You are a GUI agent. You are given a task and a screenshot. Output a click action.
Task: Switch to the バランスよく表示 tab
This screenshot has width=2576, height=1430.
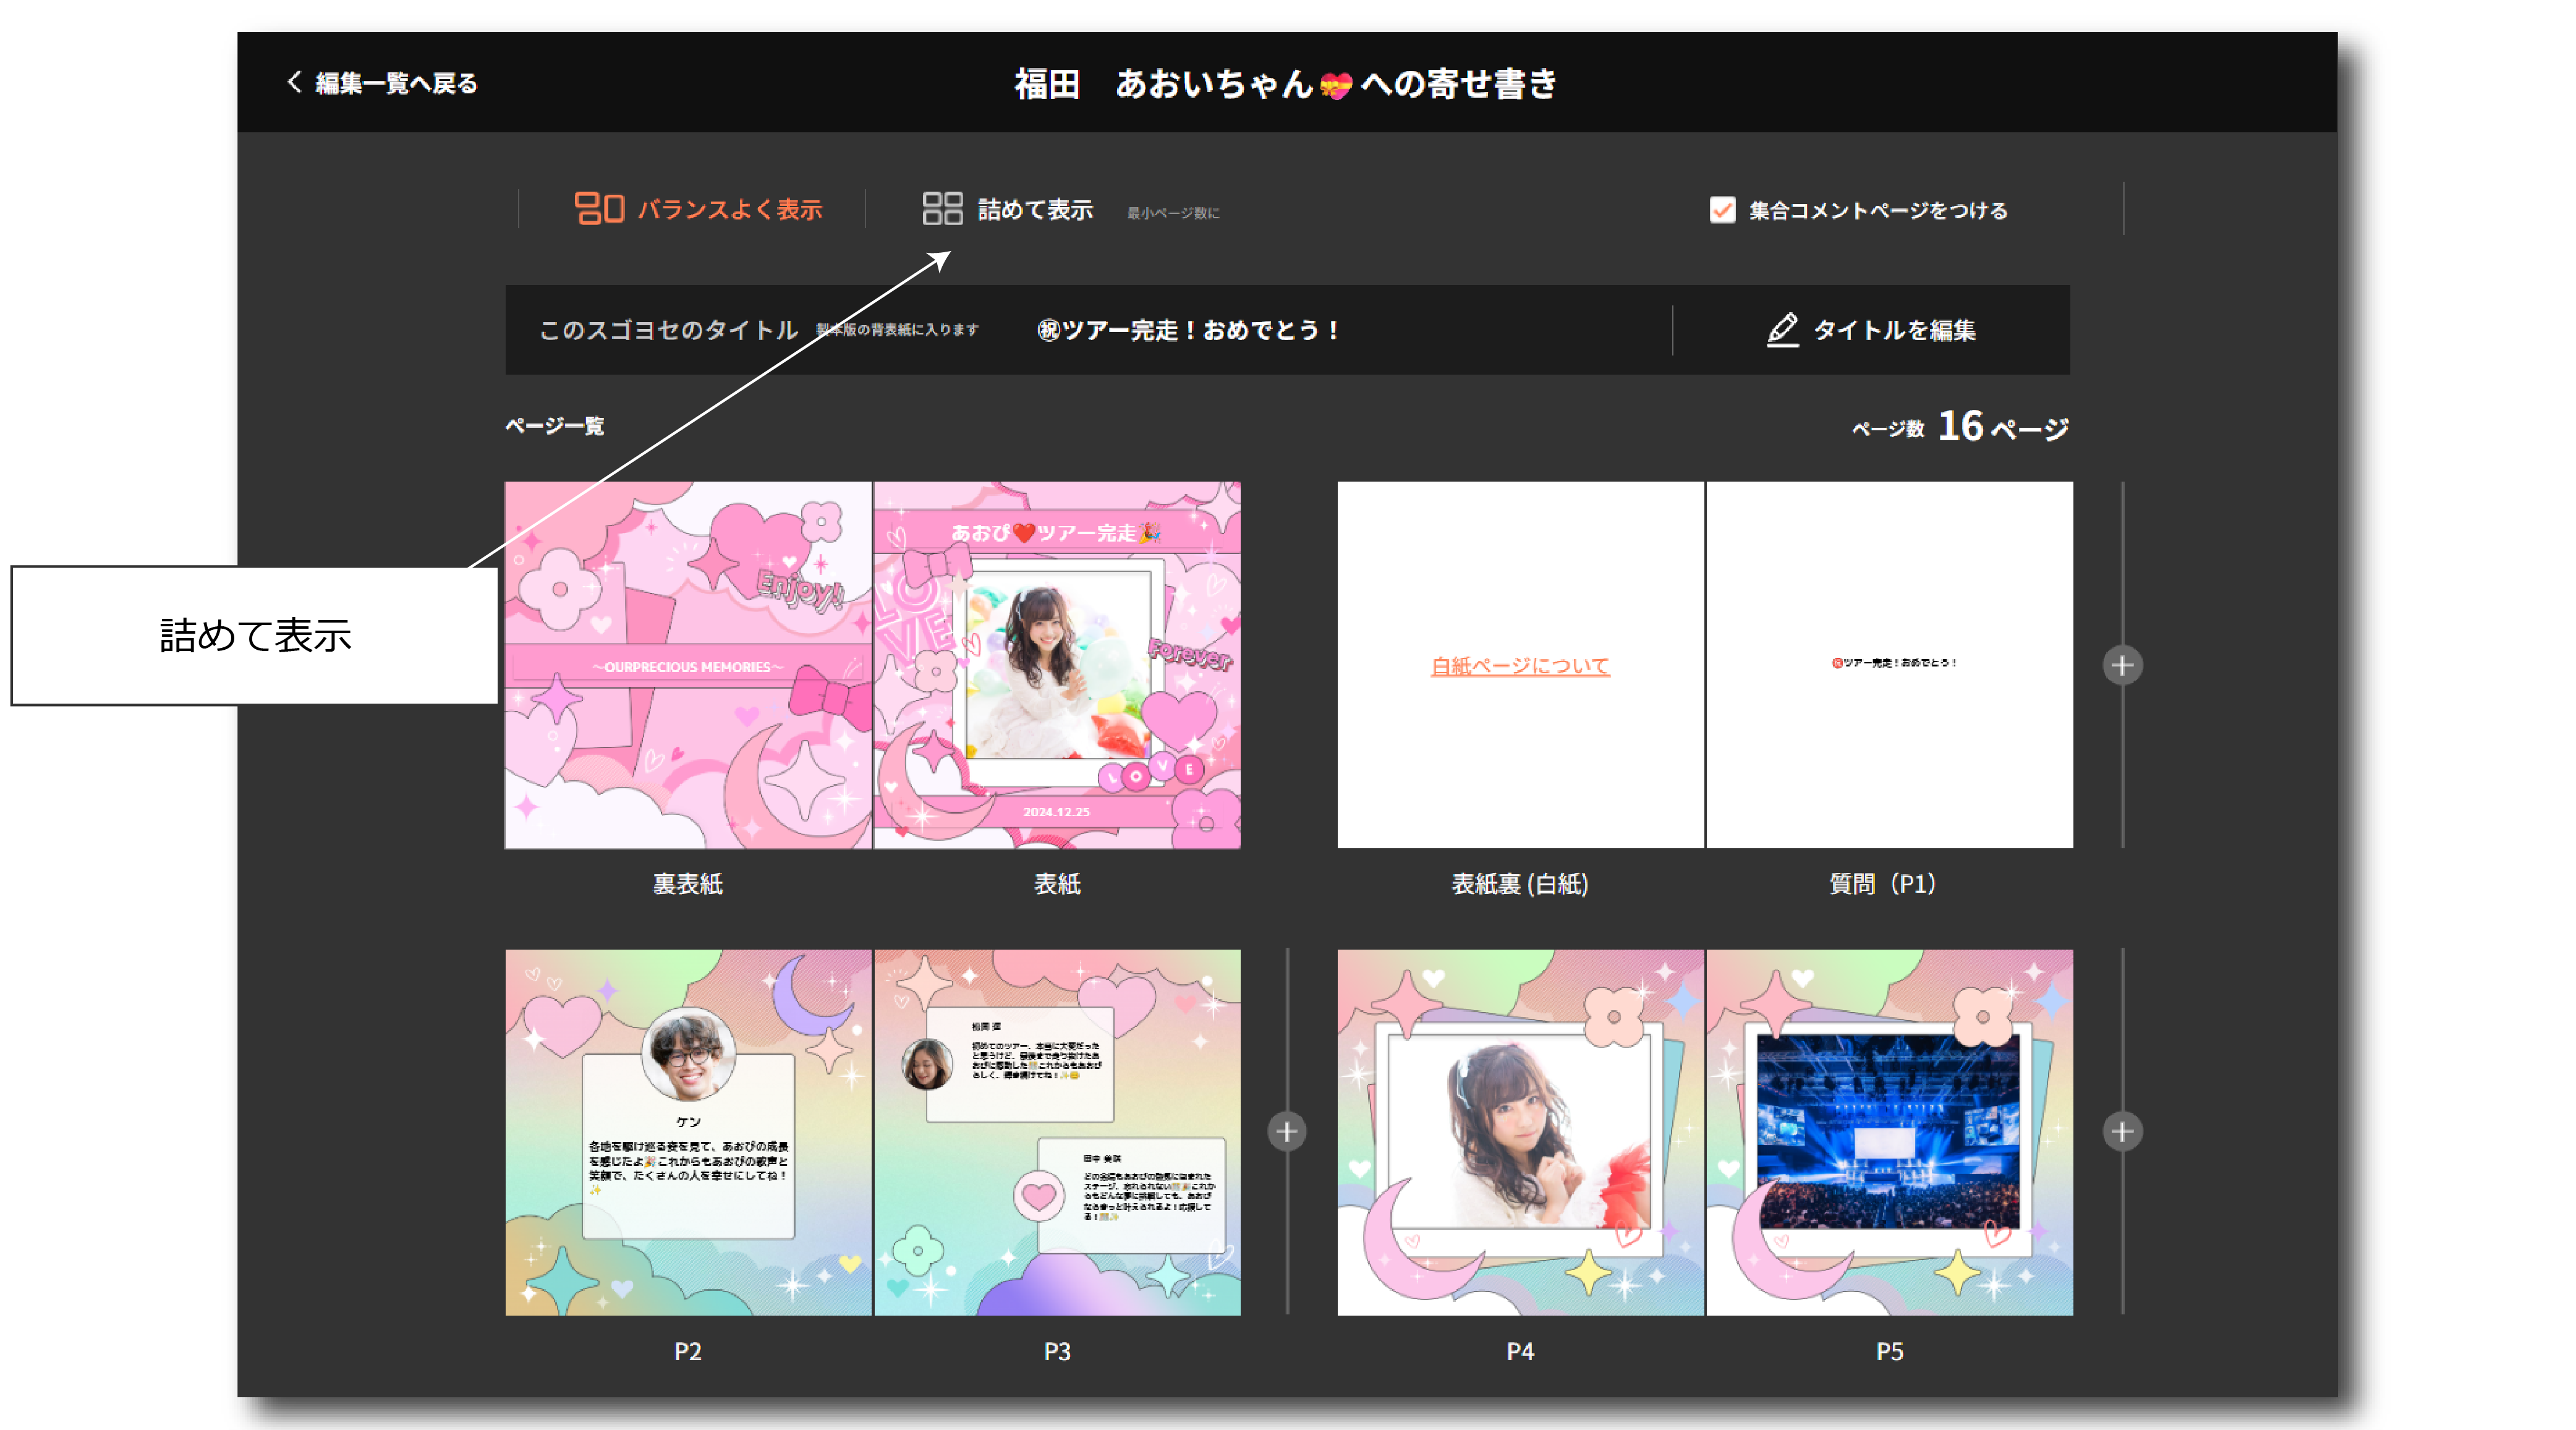click(729, 209)
